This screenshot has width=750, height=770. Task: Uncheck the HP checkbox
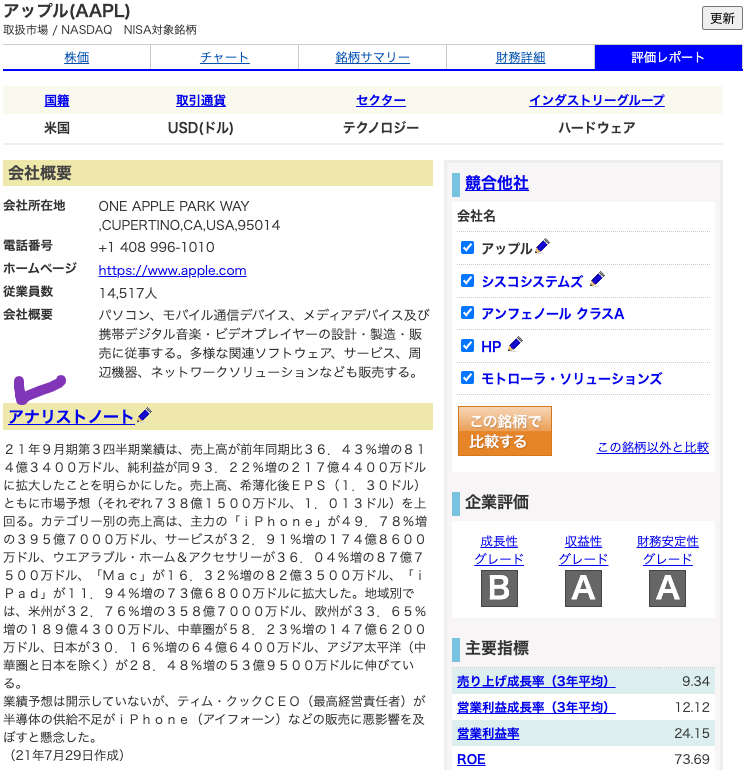(468, 346)
